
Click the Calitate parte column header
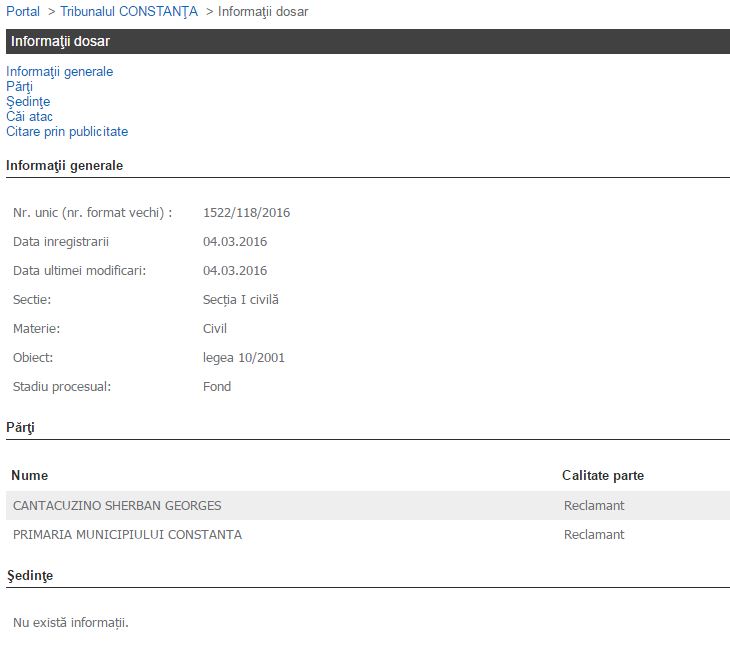coord(603,476)
